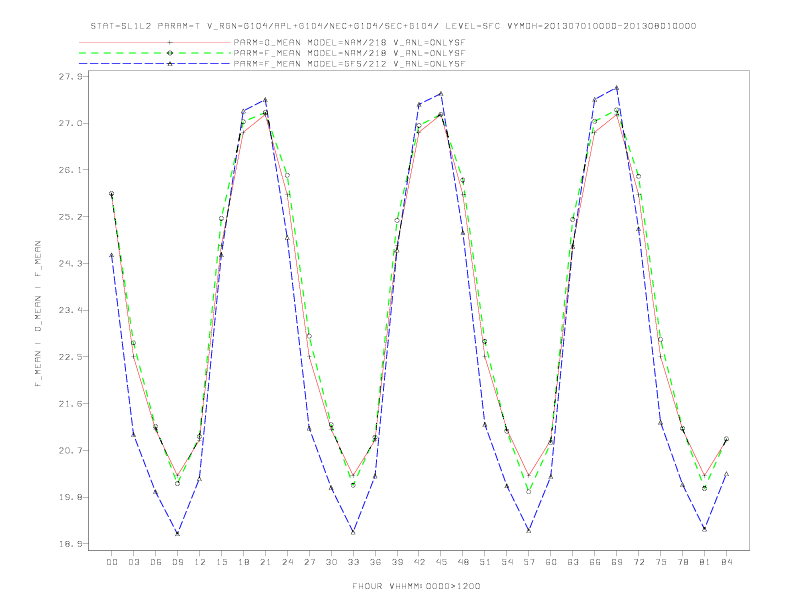
Task: Click x-axis forecast hour label 75
Action: pyautogui.click(x=661, y=562)
